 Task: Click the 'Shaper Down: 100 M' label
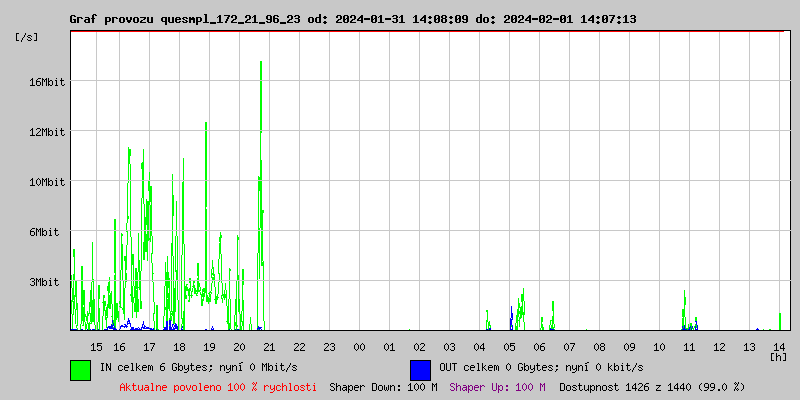tap(383, 386)
